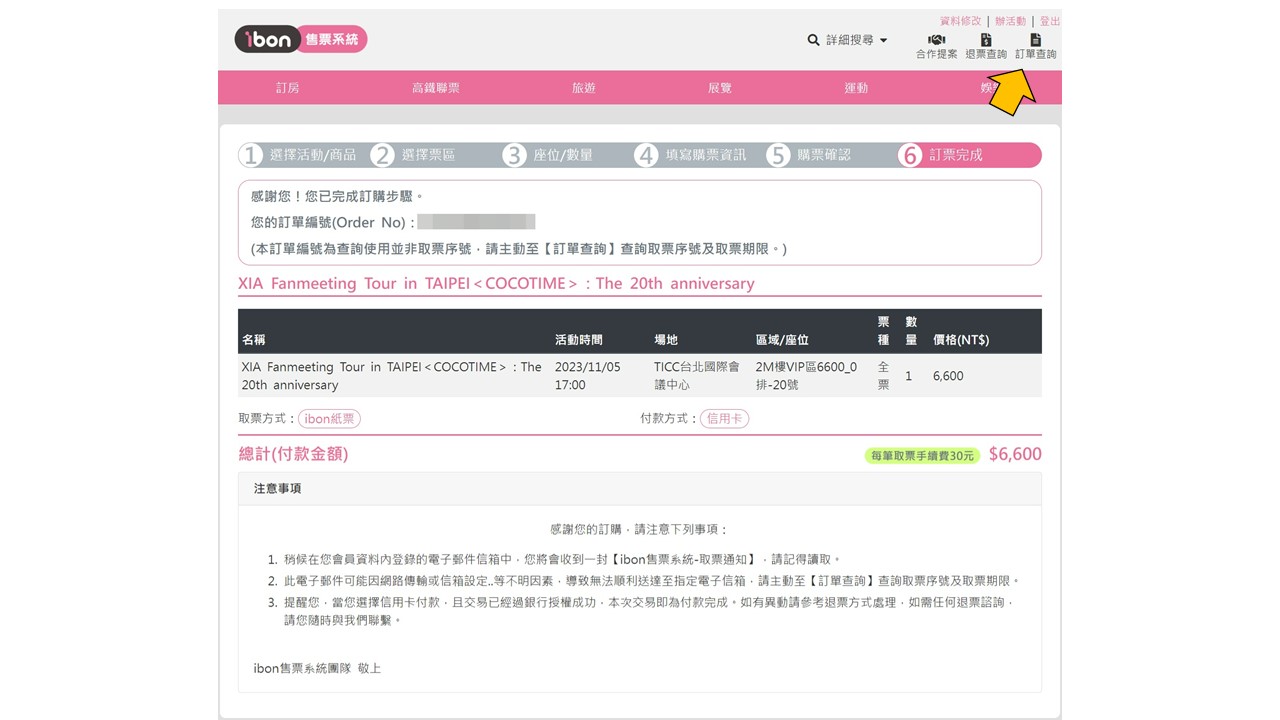Click step 1 circle 選擇活動/商品

pyautogui.click(x=251, y=155)
